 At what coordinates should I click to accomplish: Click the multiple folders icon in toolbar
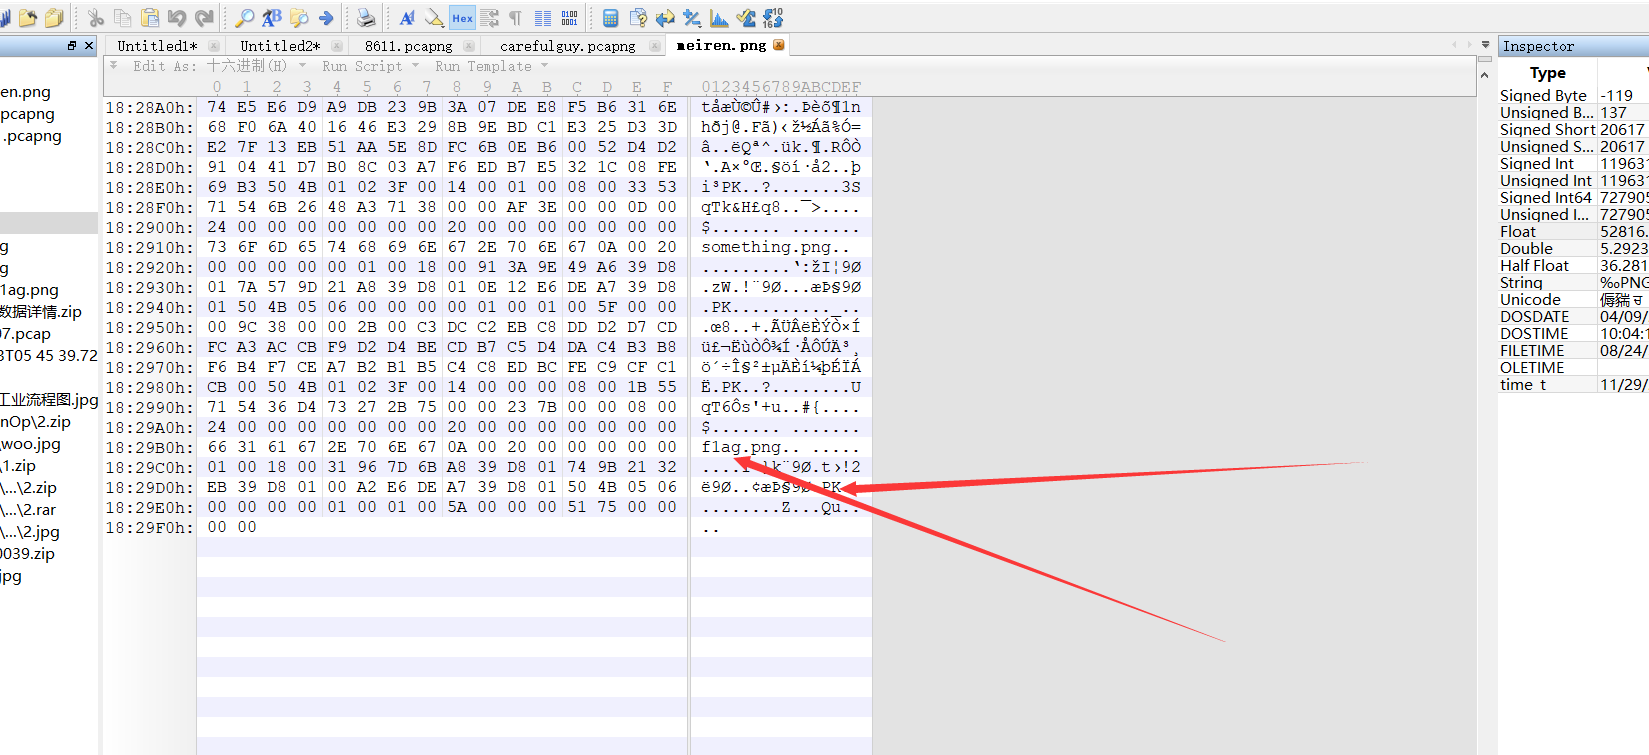(55, 18)
